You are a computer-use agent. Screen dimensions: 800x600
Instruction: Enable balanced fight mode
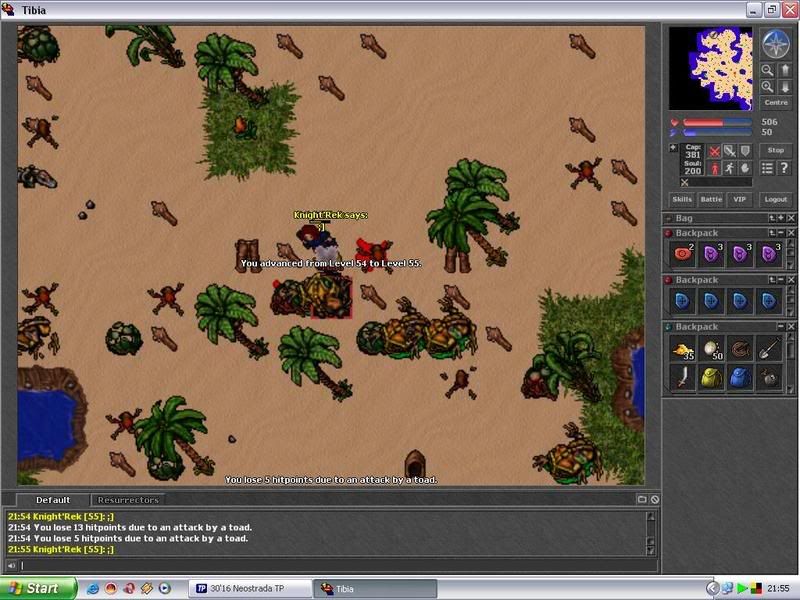(x=730, y=151)
